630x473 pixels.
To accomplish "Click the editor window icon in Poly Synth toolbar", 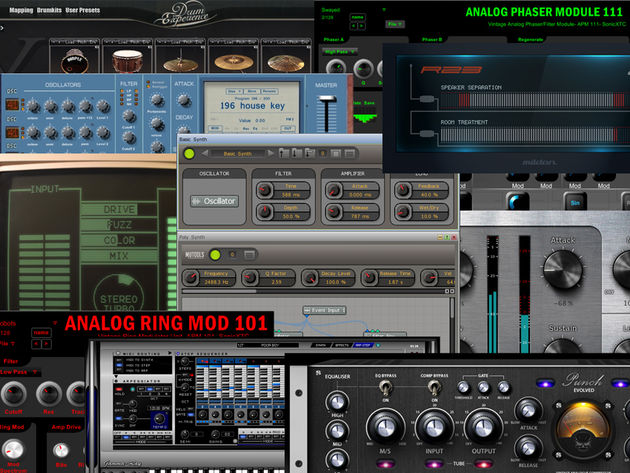I will [249, 254].
